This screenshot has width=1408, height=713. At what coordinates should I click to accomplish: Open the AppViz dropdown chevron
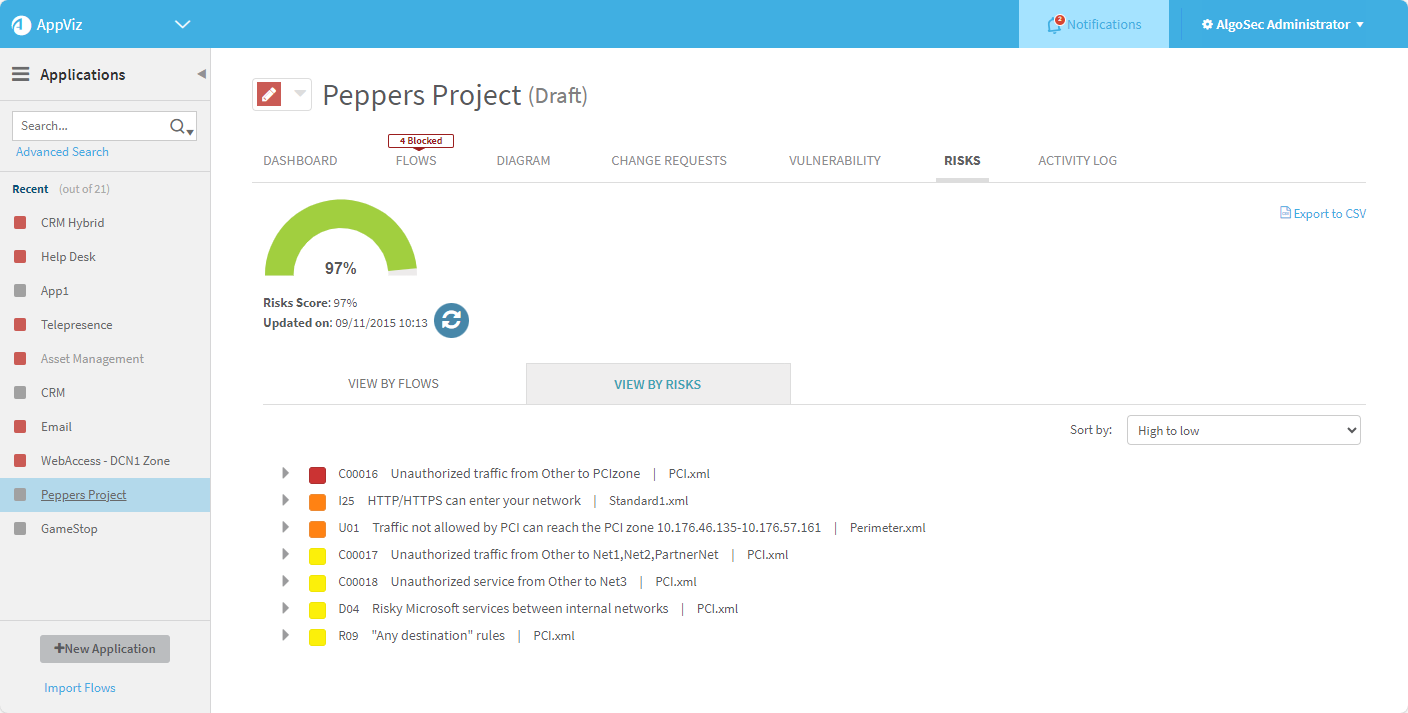(x=182, y=25)
